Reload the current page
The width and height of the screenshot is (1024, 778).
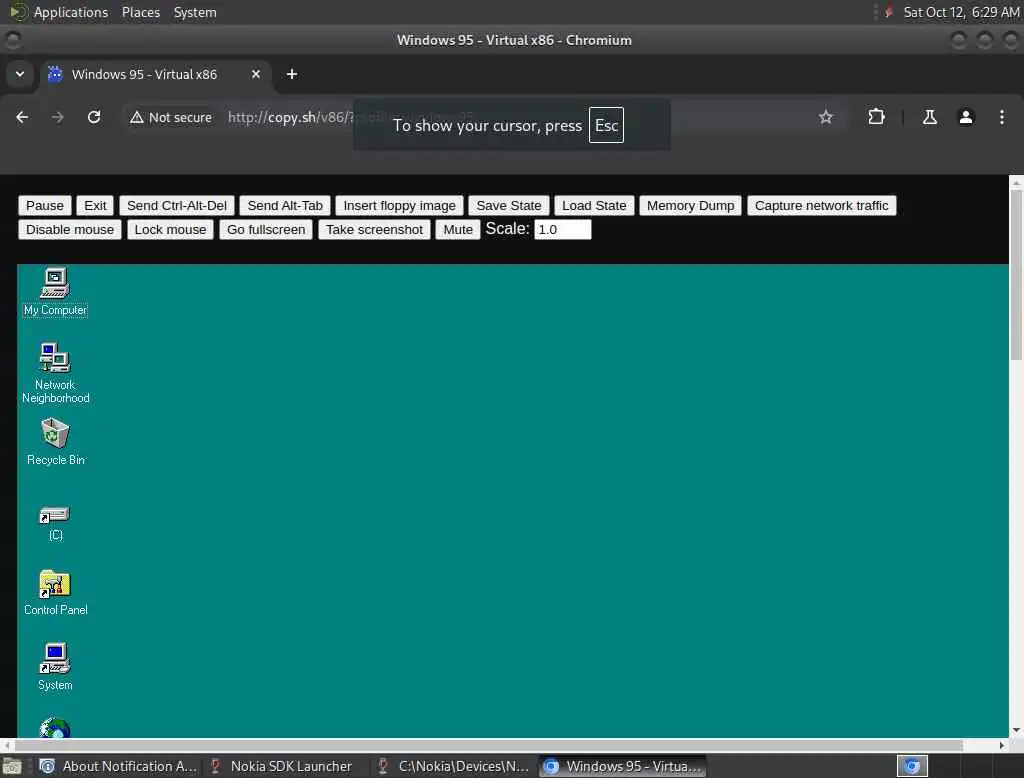click(94, 117)
